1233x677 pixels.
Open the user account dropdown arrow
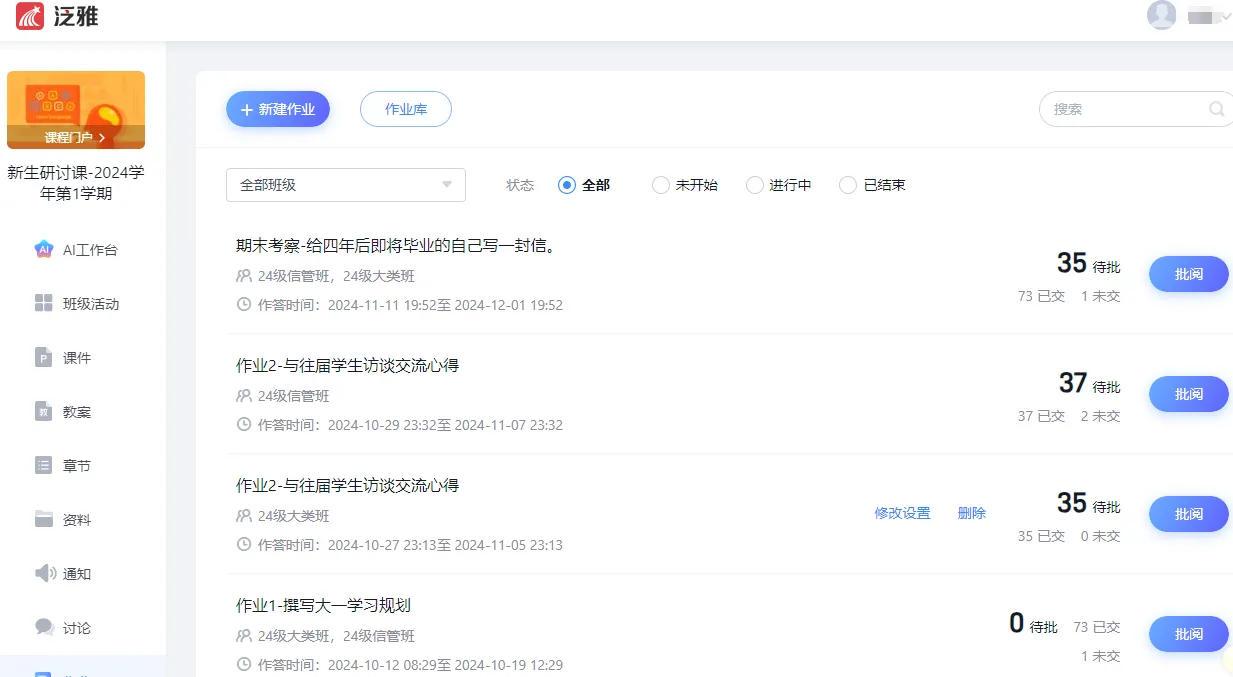(x=1225, y=16)
